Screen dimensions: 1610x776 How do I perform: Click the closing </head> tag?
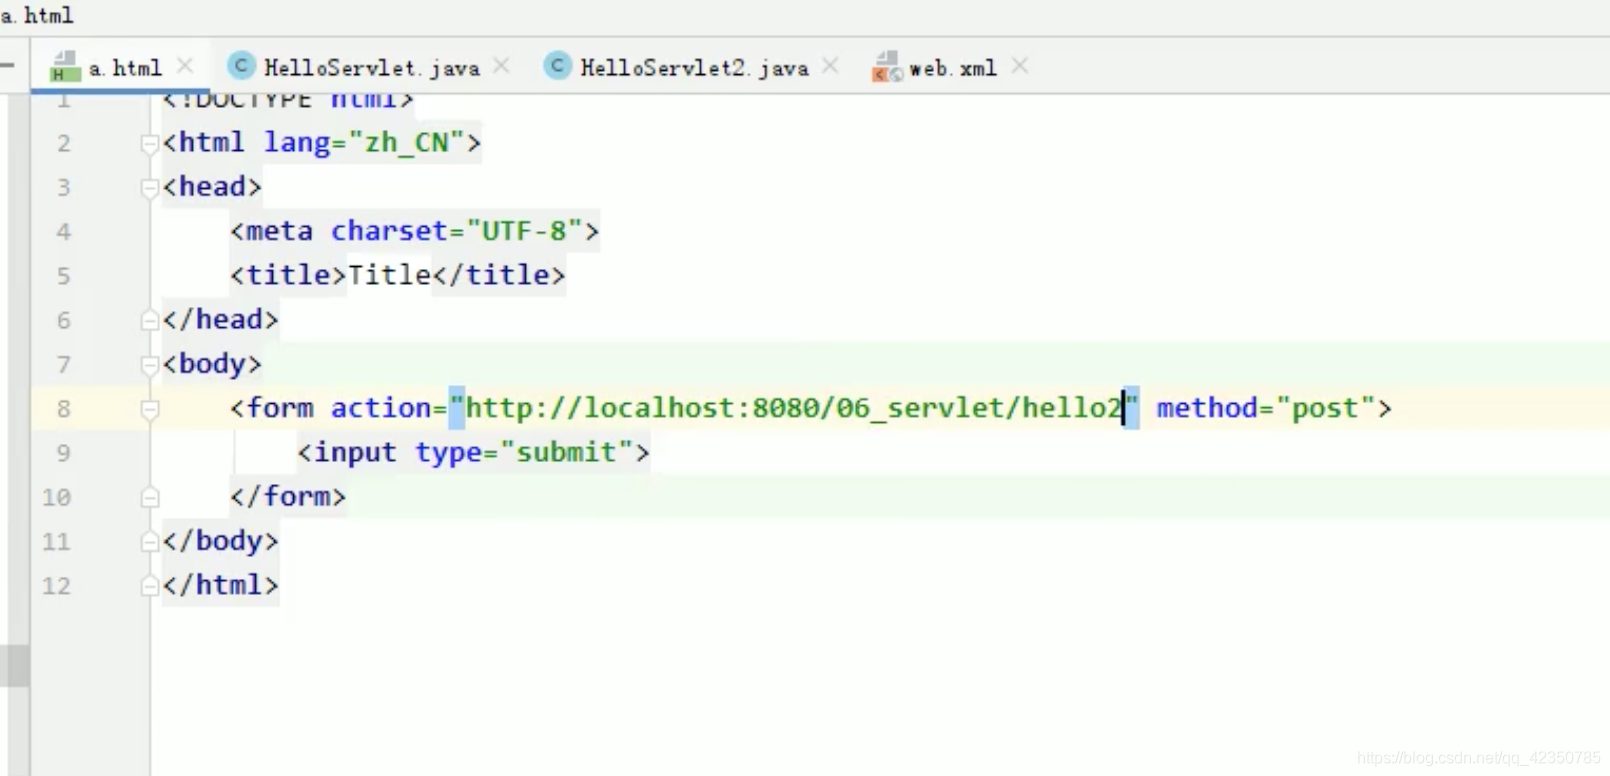coord(220,319)
